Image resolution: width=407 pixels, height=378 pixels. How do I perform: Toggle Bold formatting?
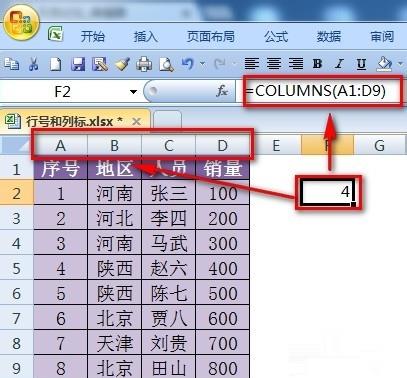click(x=317, y=63)
